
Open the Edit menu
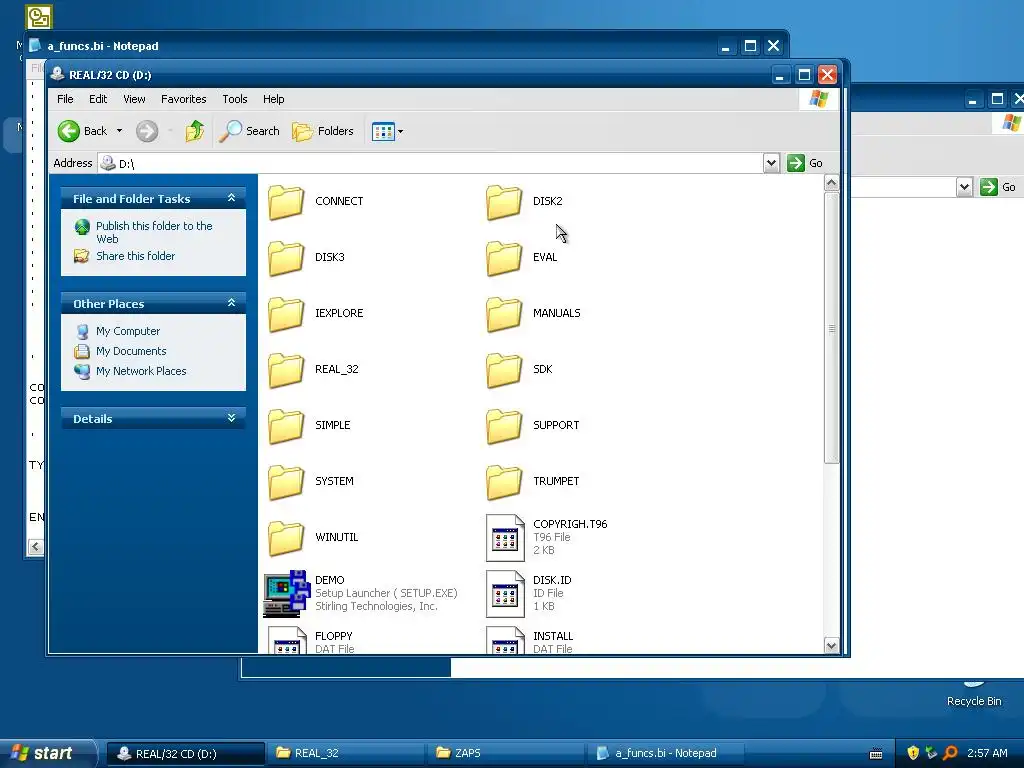tap(98, 99)
